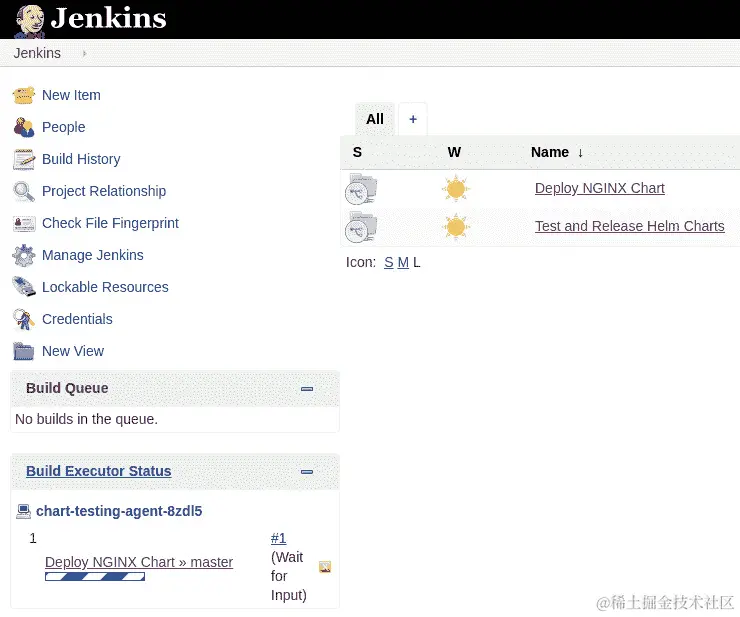Click the People icon

[24, 127]
